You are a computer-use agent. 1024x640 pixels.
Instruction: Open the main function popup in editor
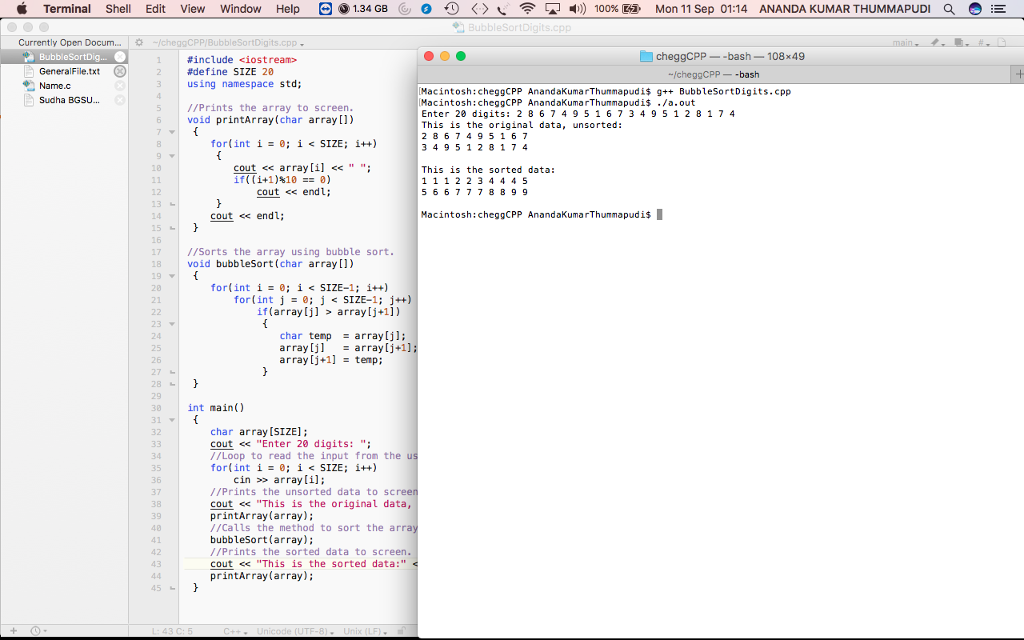click(906, 42)
